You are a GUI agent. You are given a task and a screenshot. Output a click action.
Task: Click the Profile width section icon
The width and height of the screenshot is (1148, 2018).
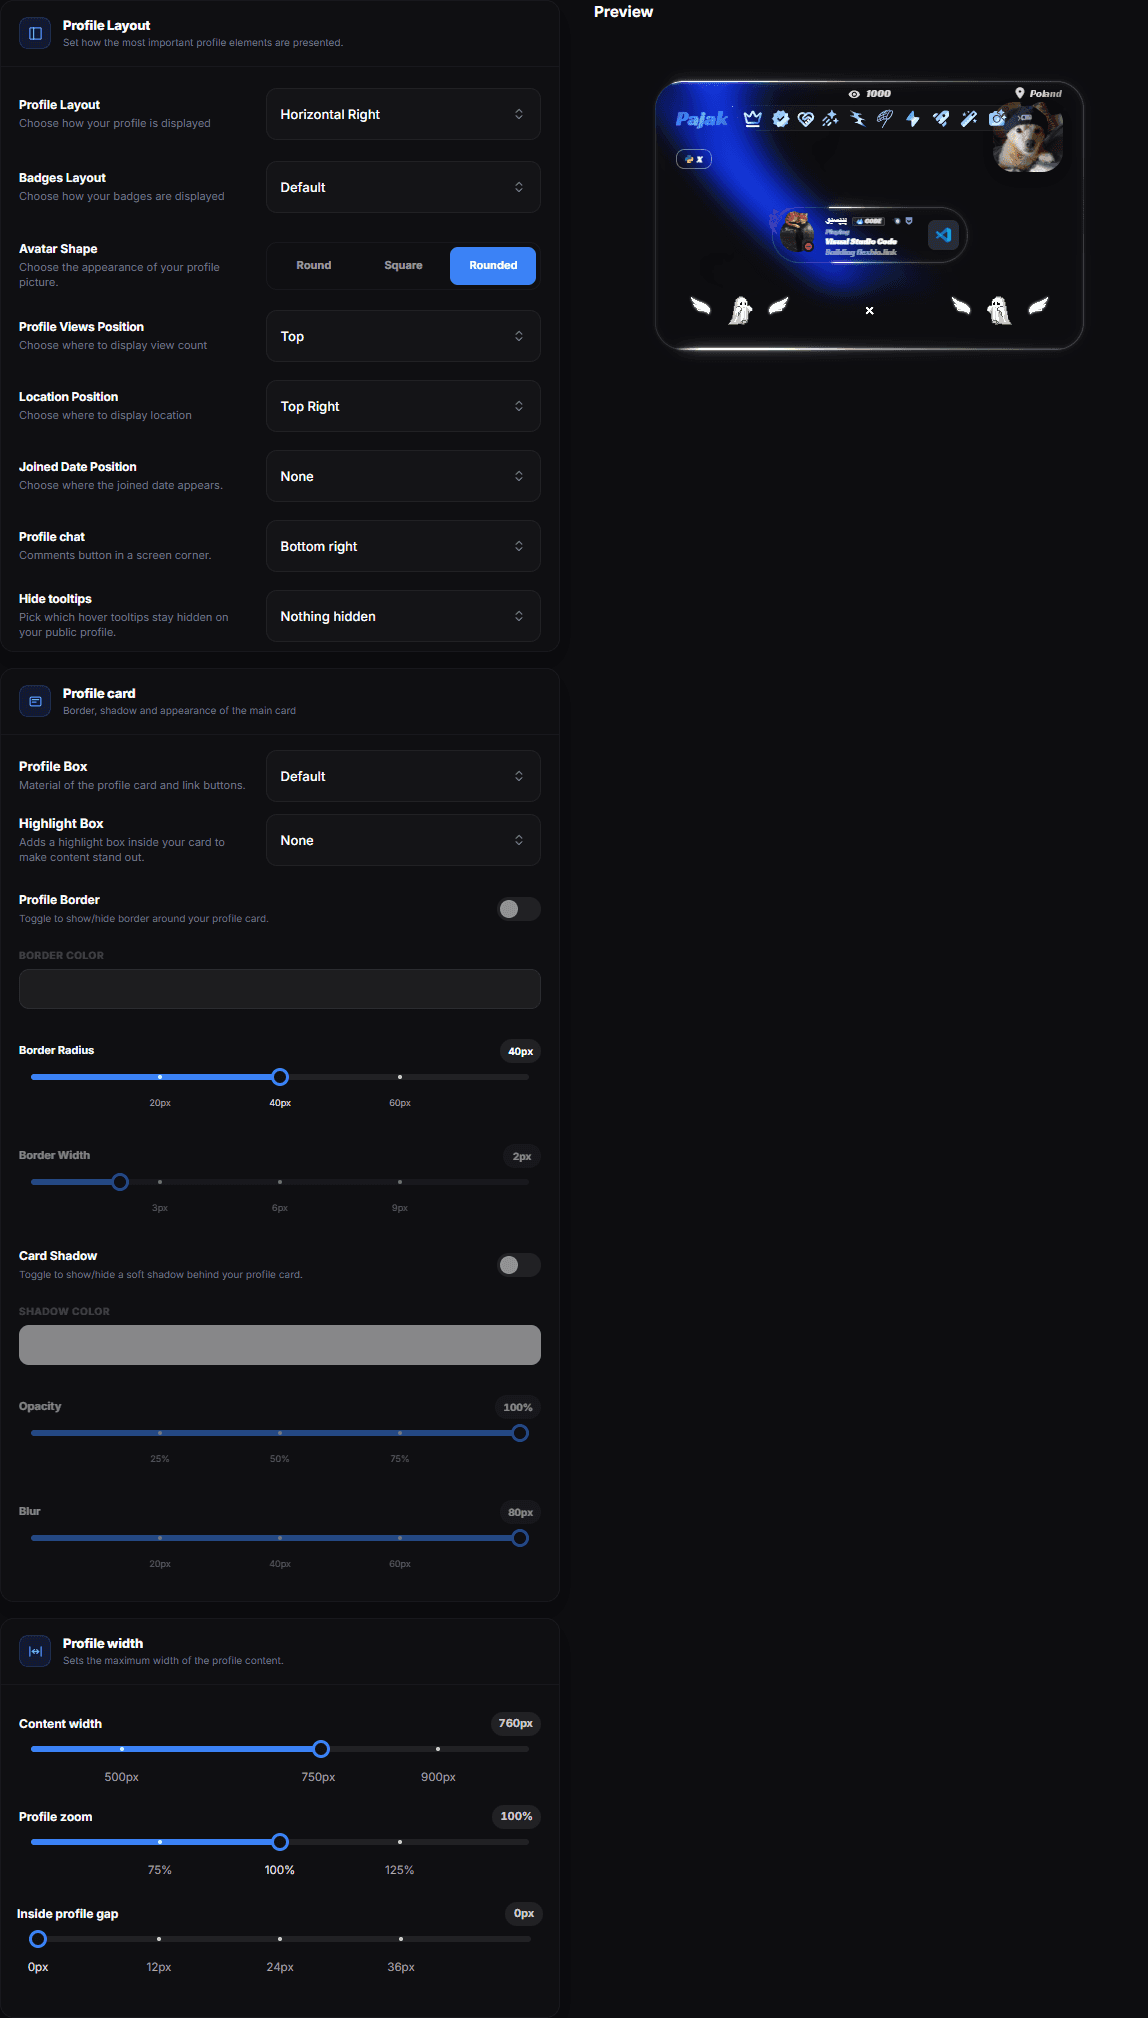[x=35, y=1651]
